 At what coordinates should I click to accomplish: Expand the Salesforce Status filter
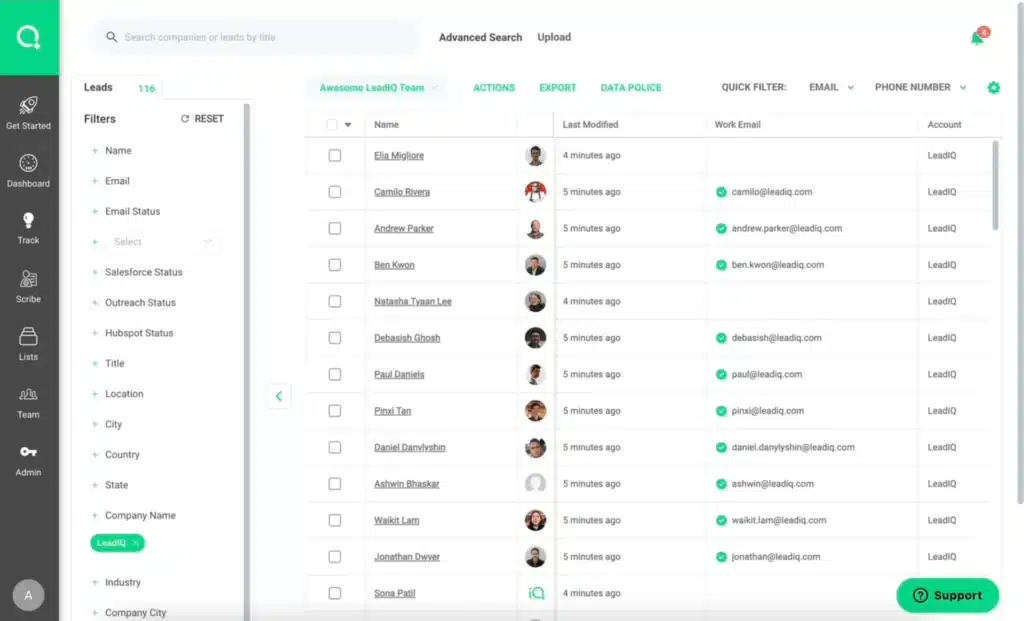click(x=137, y=272)
